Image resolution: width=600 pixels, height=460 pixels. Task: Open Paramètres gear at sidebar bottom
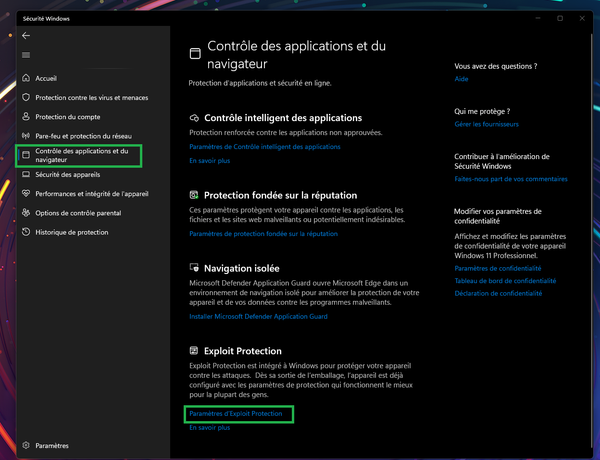pyautogui.click(x=51, y=445)
